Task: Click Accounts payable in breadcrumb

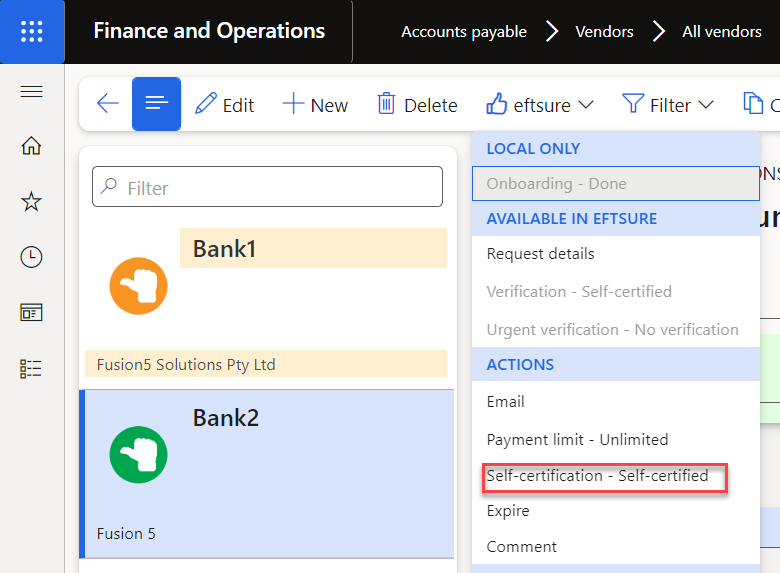Action: click(464, 31)
